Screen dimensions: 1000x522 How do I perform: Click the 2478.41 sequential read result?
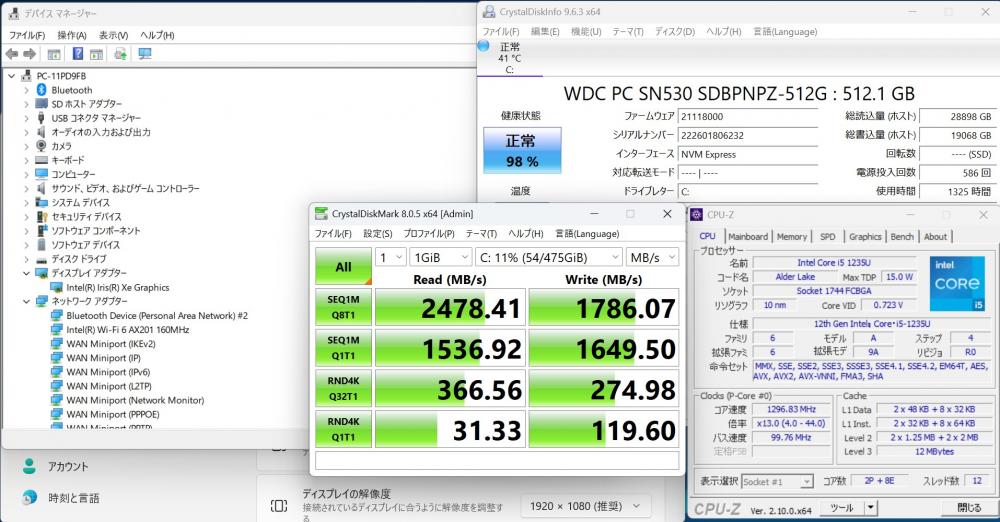coord(450,308)
